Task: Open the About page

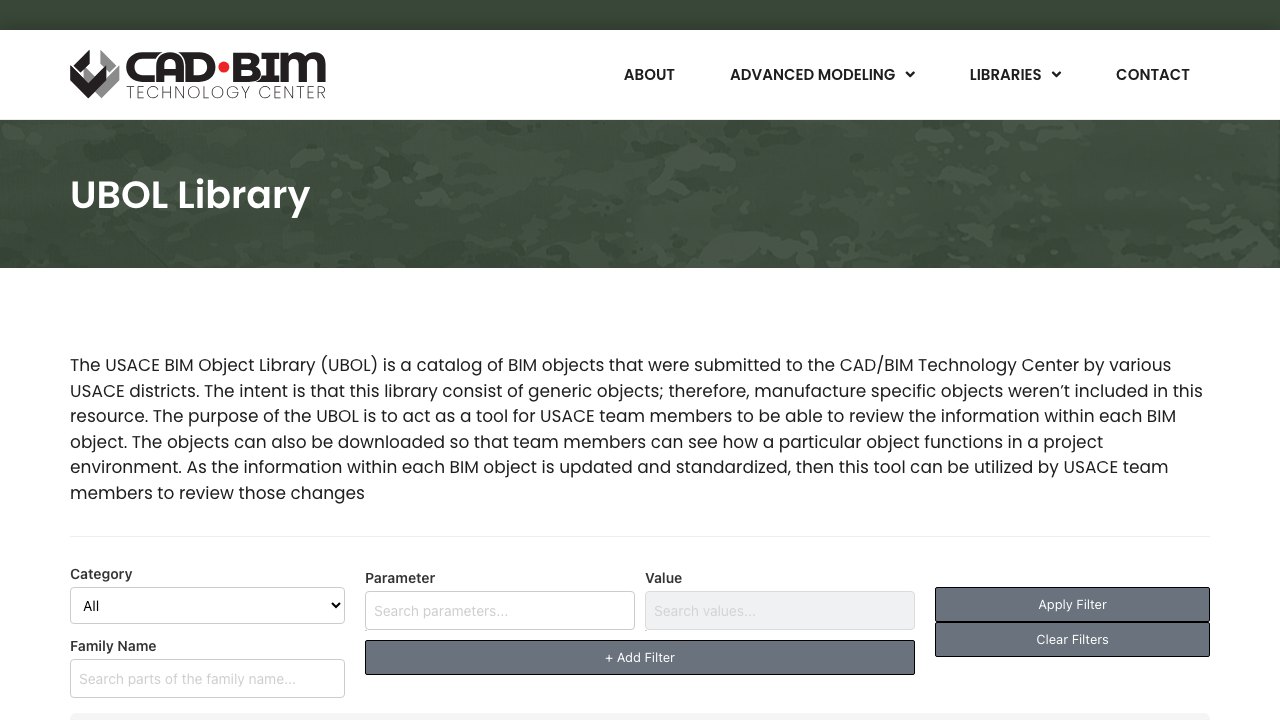Action: tap(649, 75)
